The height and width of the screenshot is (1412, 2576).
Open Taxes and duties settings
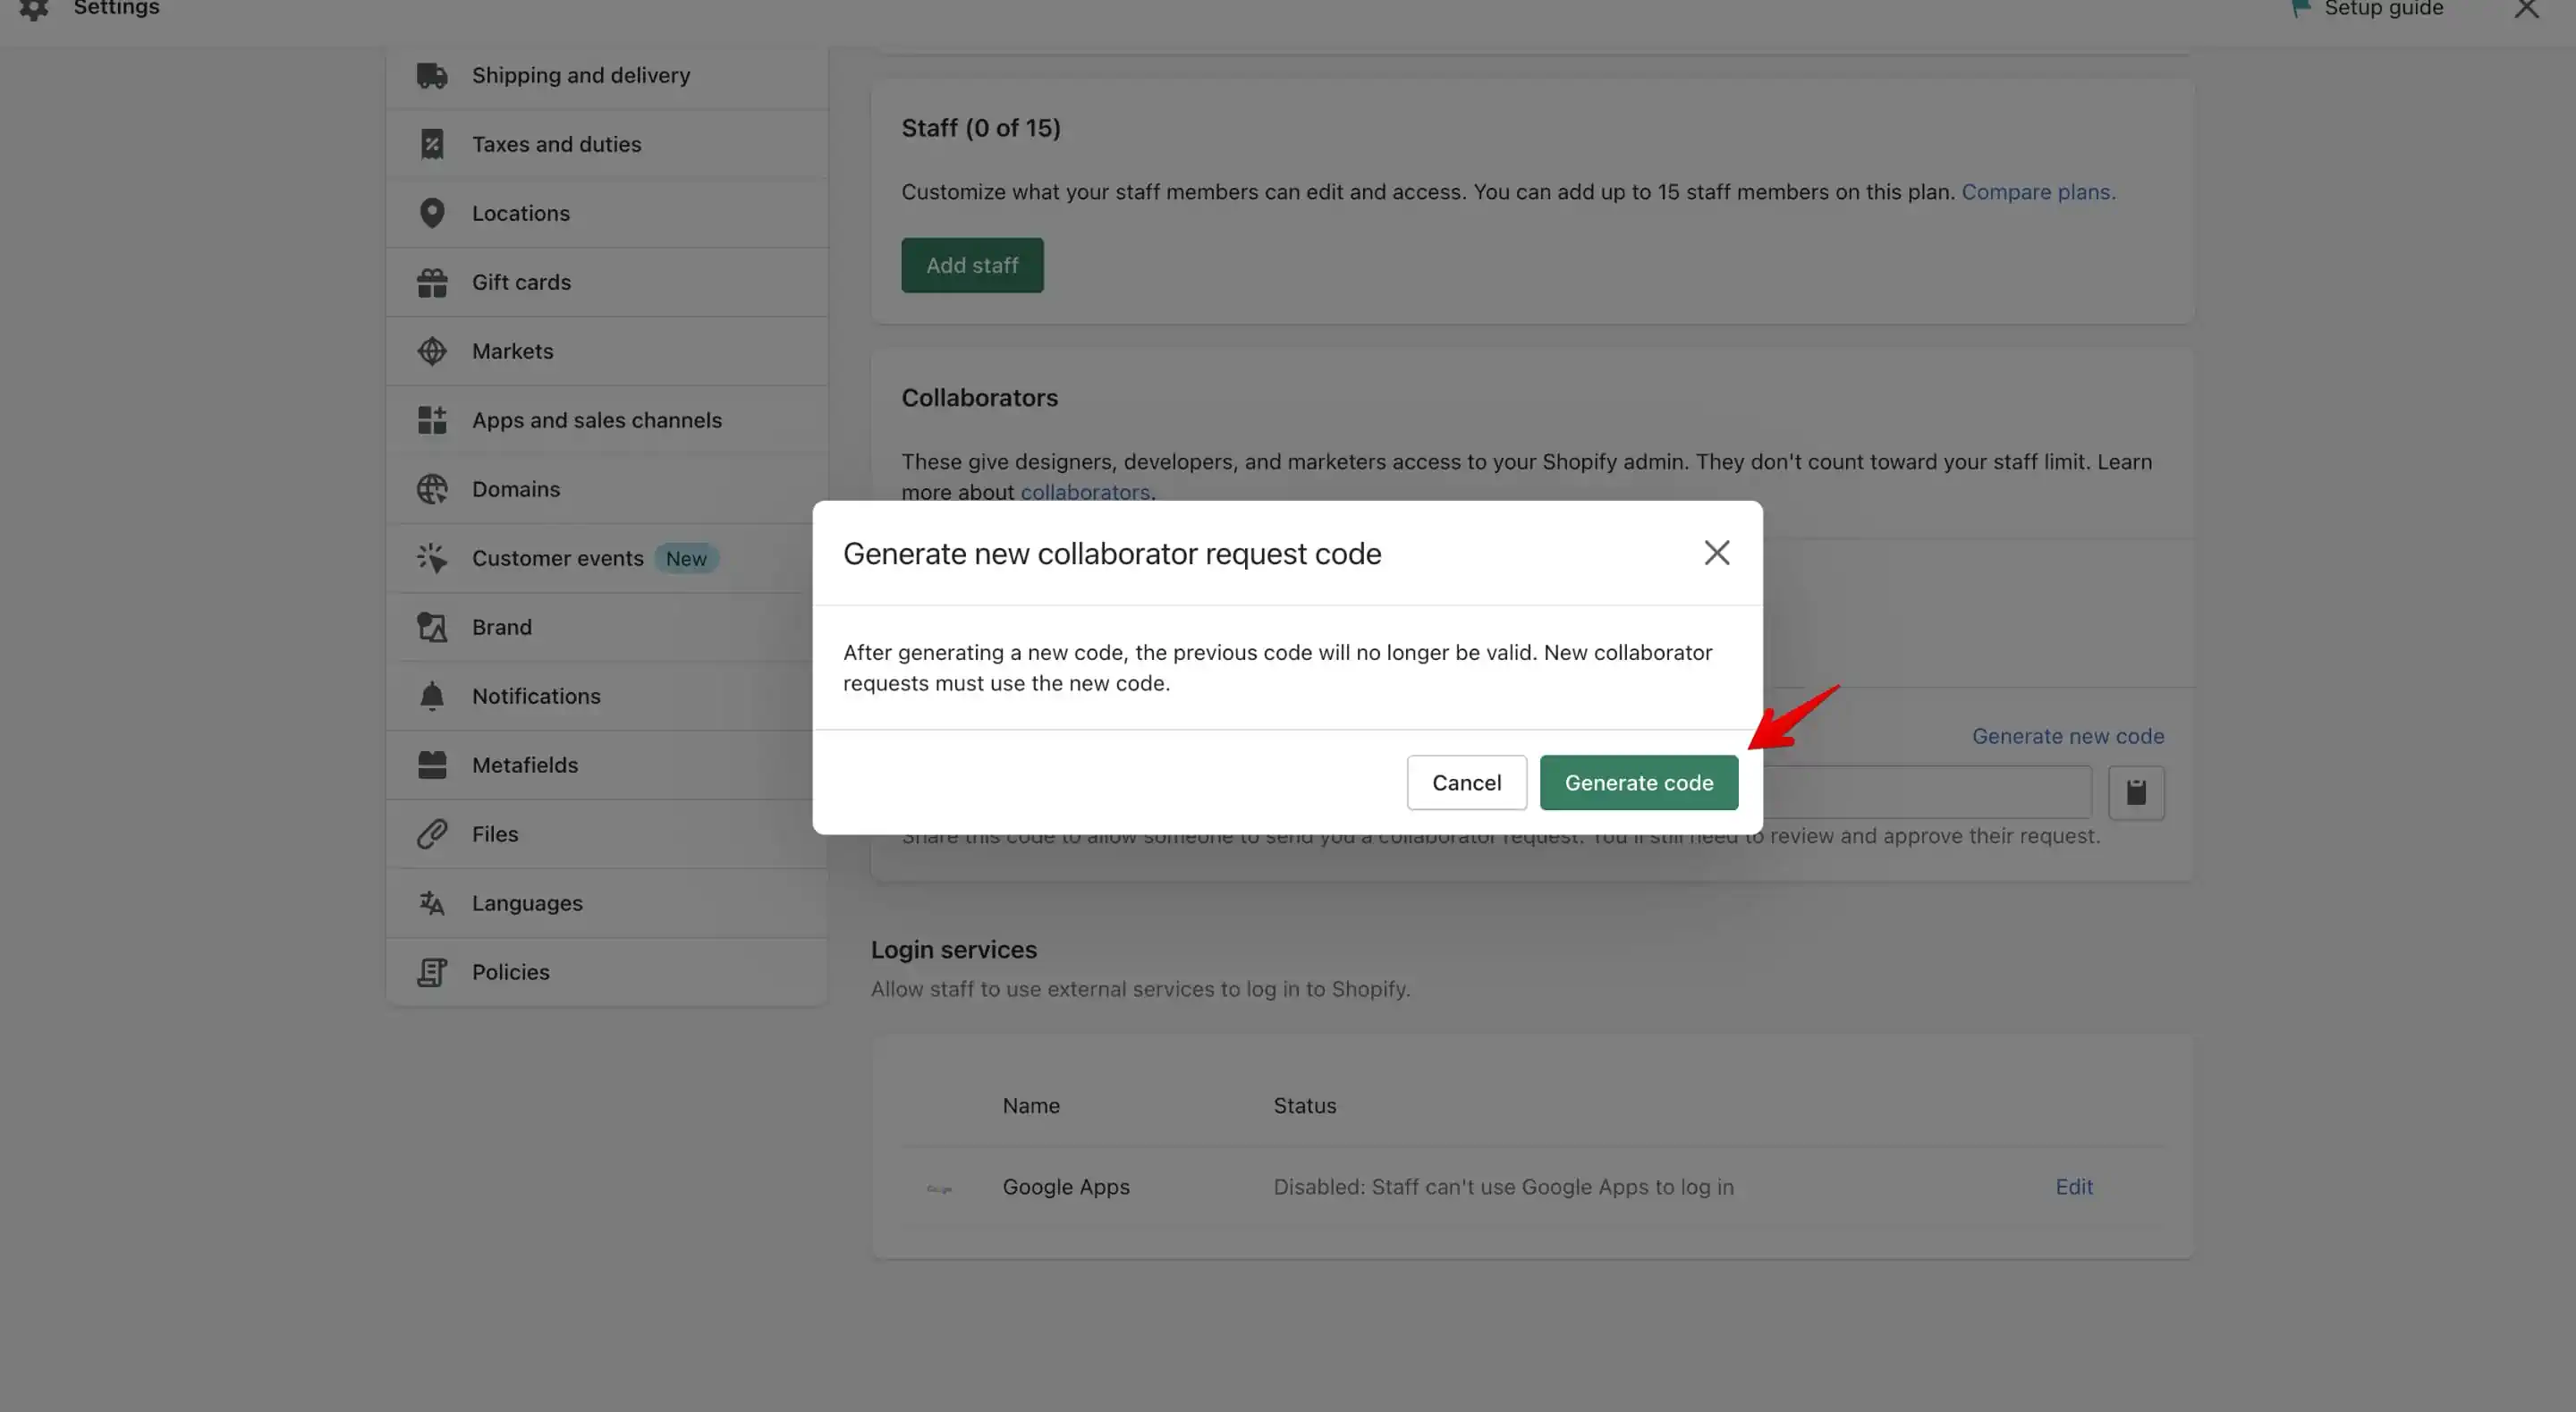(x=607, y=144)
